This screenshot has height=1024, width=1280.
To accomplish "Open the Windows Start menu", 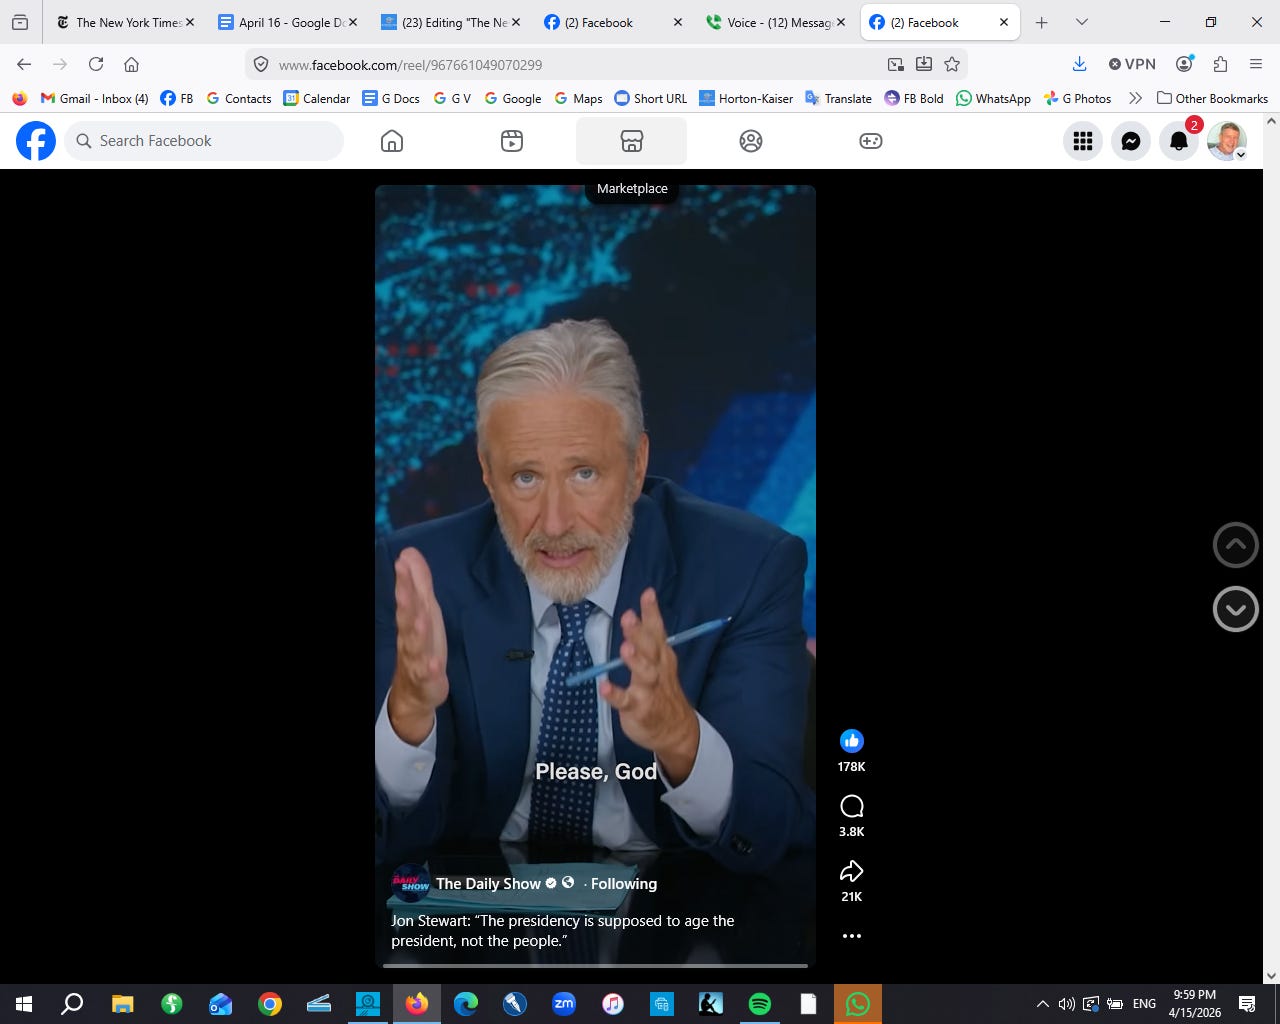I will tap(24, 1004).
